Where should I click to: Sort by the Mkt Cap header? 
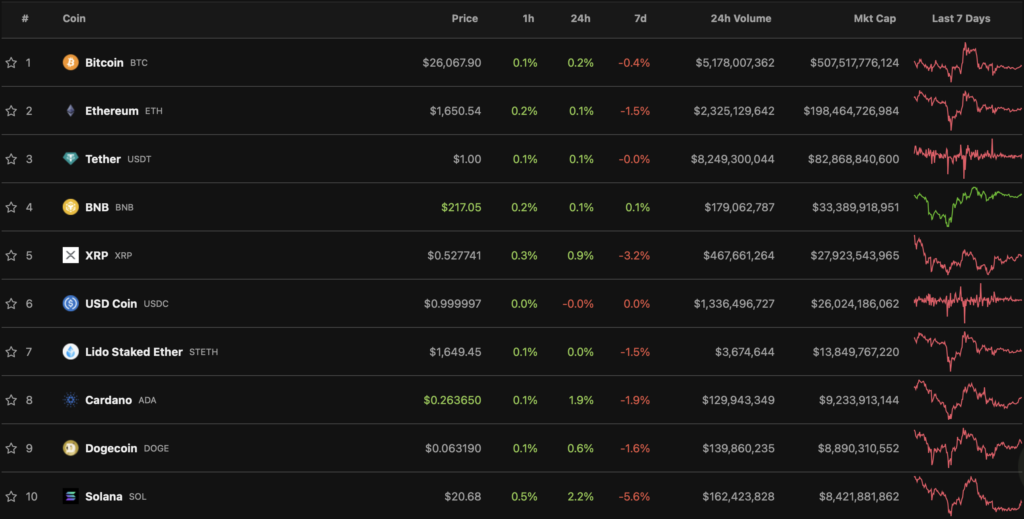[x=874, y=18]
